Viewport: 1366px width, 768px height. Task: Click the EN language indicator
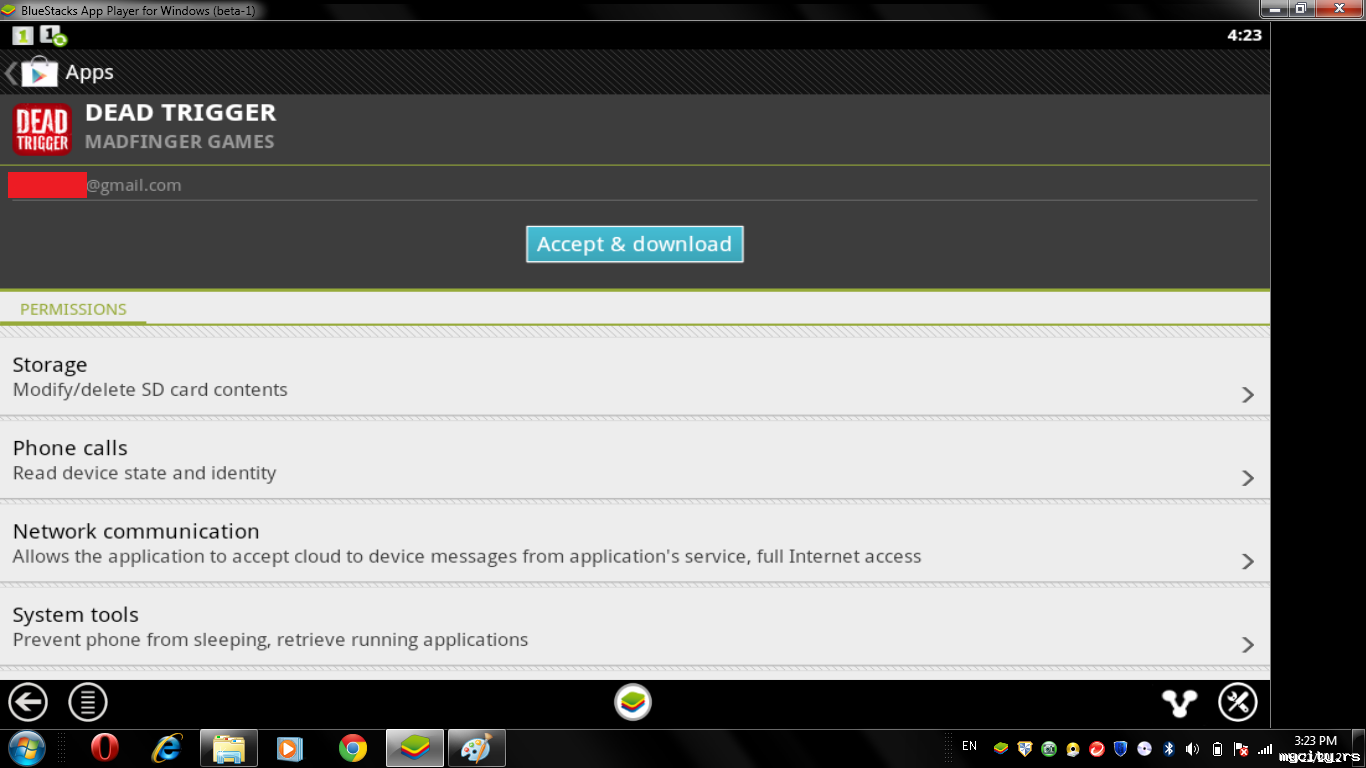click(969, 746)
